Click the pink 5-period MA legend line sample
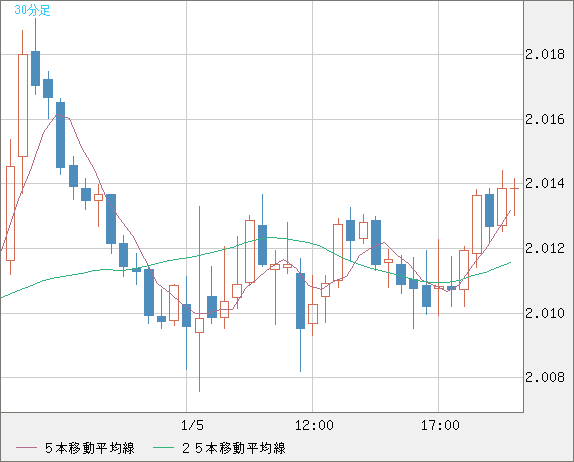Image resolution: width=574 pixels, height=462 pixels. point(26,448)
